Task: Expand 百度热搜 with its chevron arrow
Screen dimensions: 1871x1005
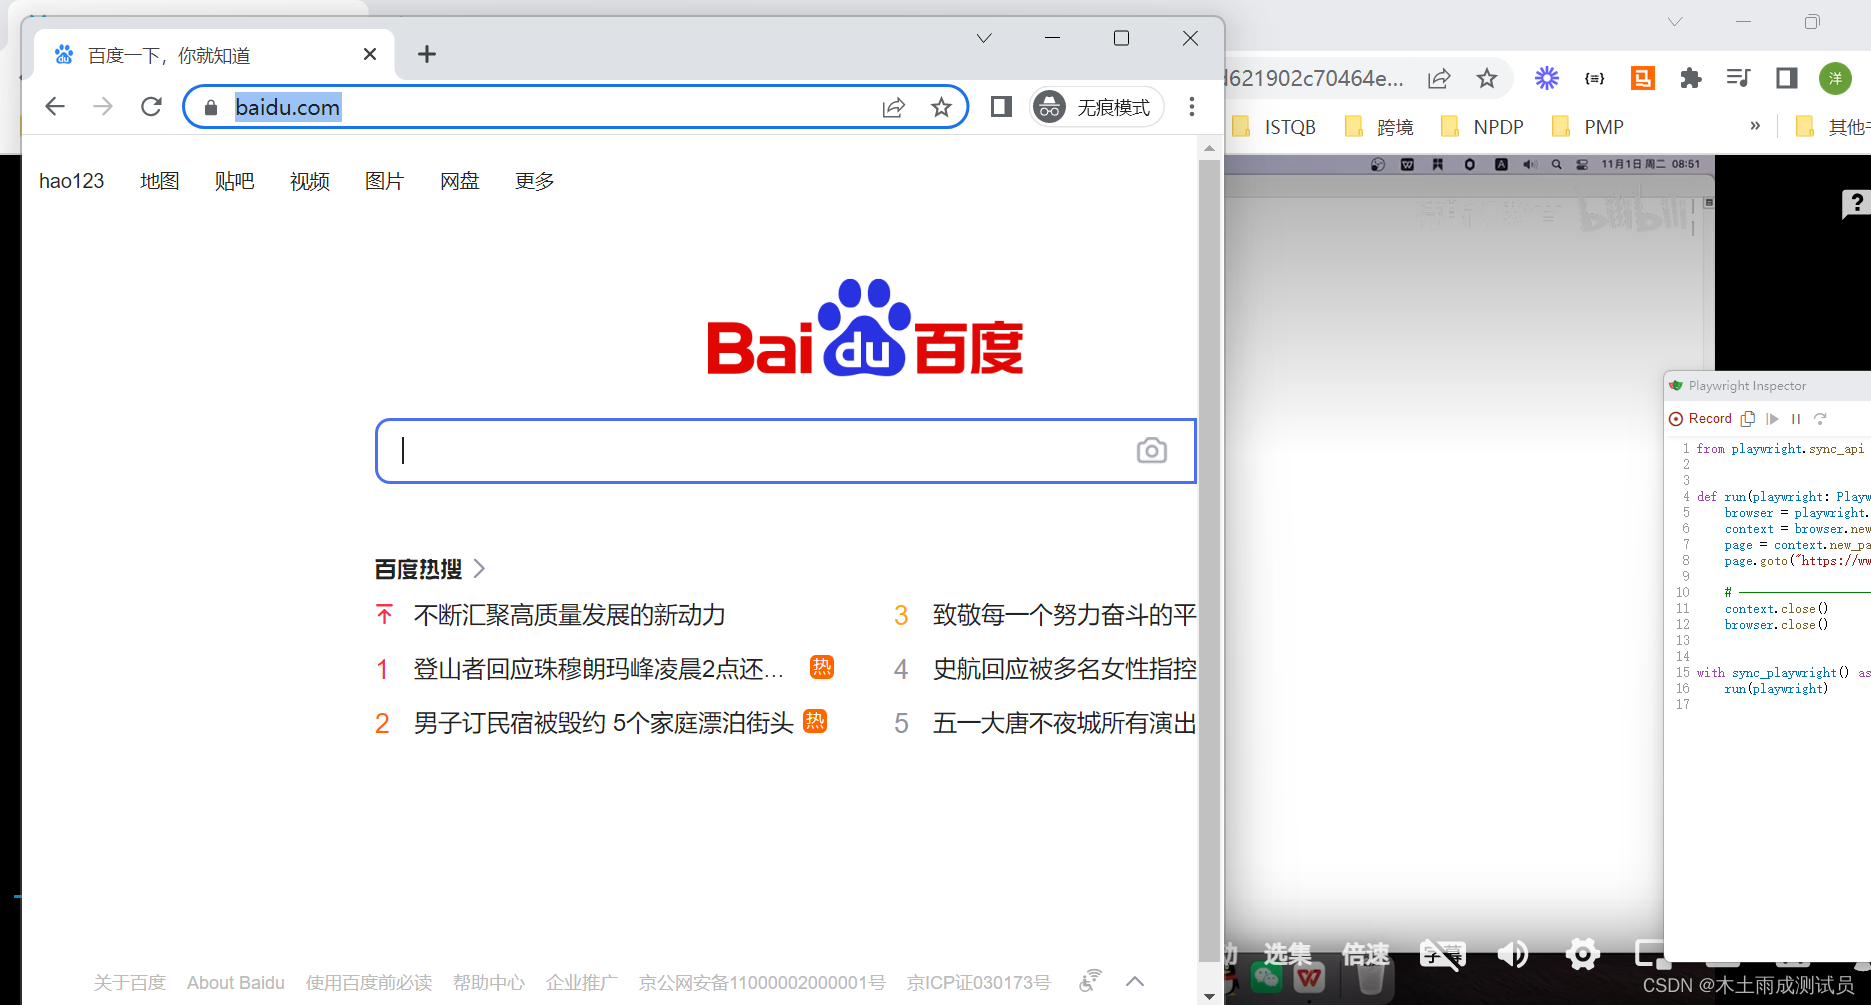Action: [x=479, y=569]
